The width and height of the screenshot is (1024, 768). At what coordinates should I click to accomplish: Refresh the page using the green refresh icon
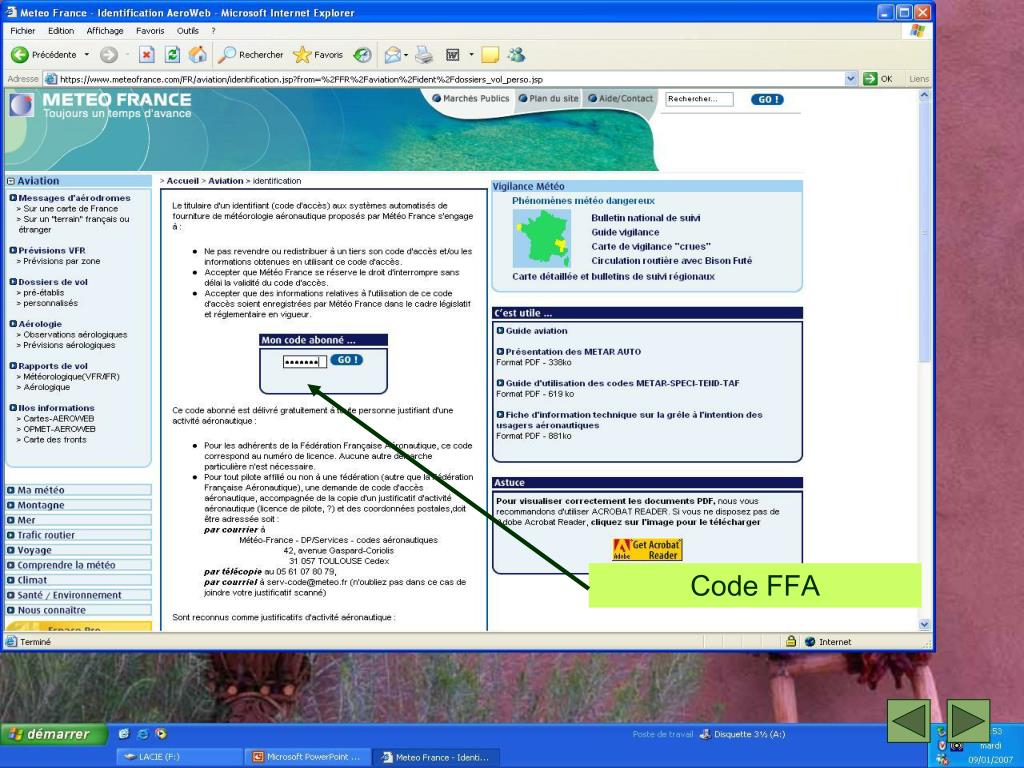(172, 55)
